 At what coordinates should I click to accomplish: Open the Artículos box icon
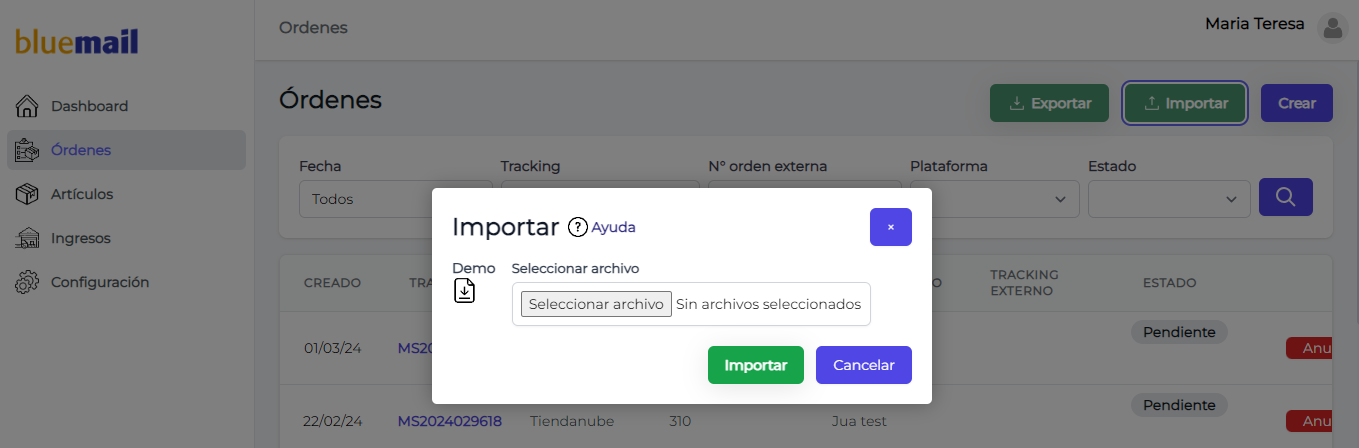pyautogui.click(x=28, y=194)
